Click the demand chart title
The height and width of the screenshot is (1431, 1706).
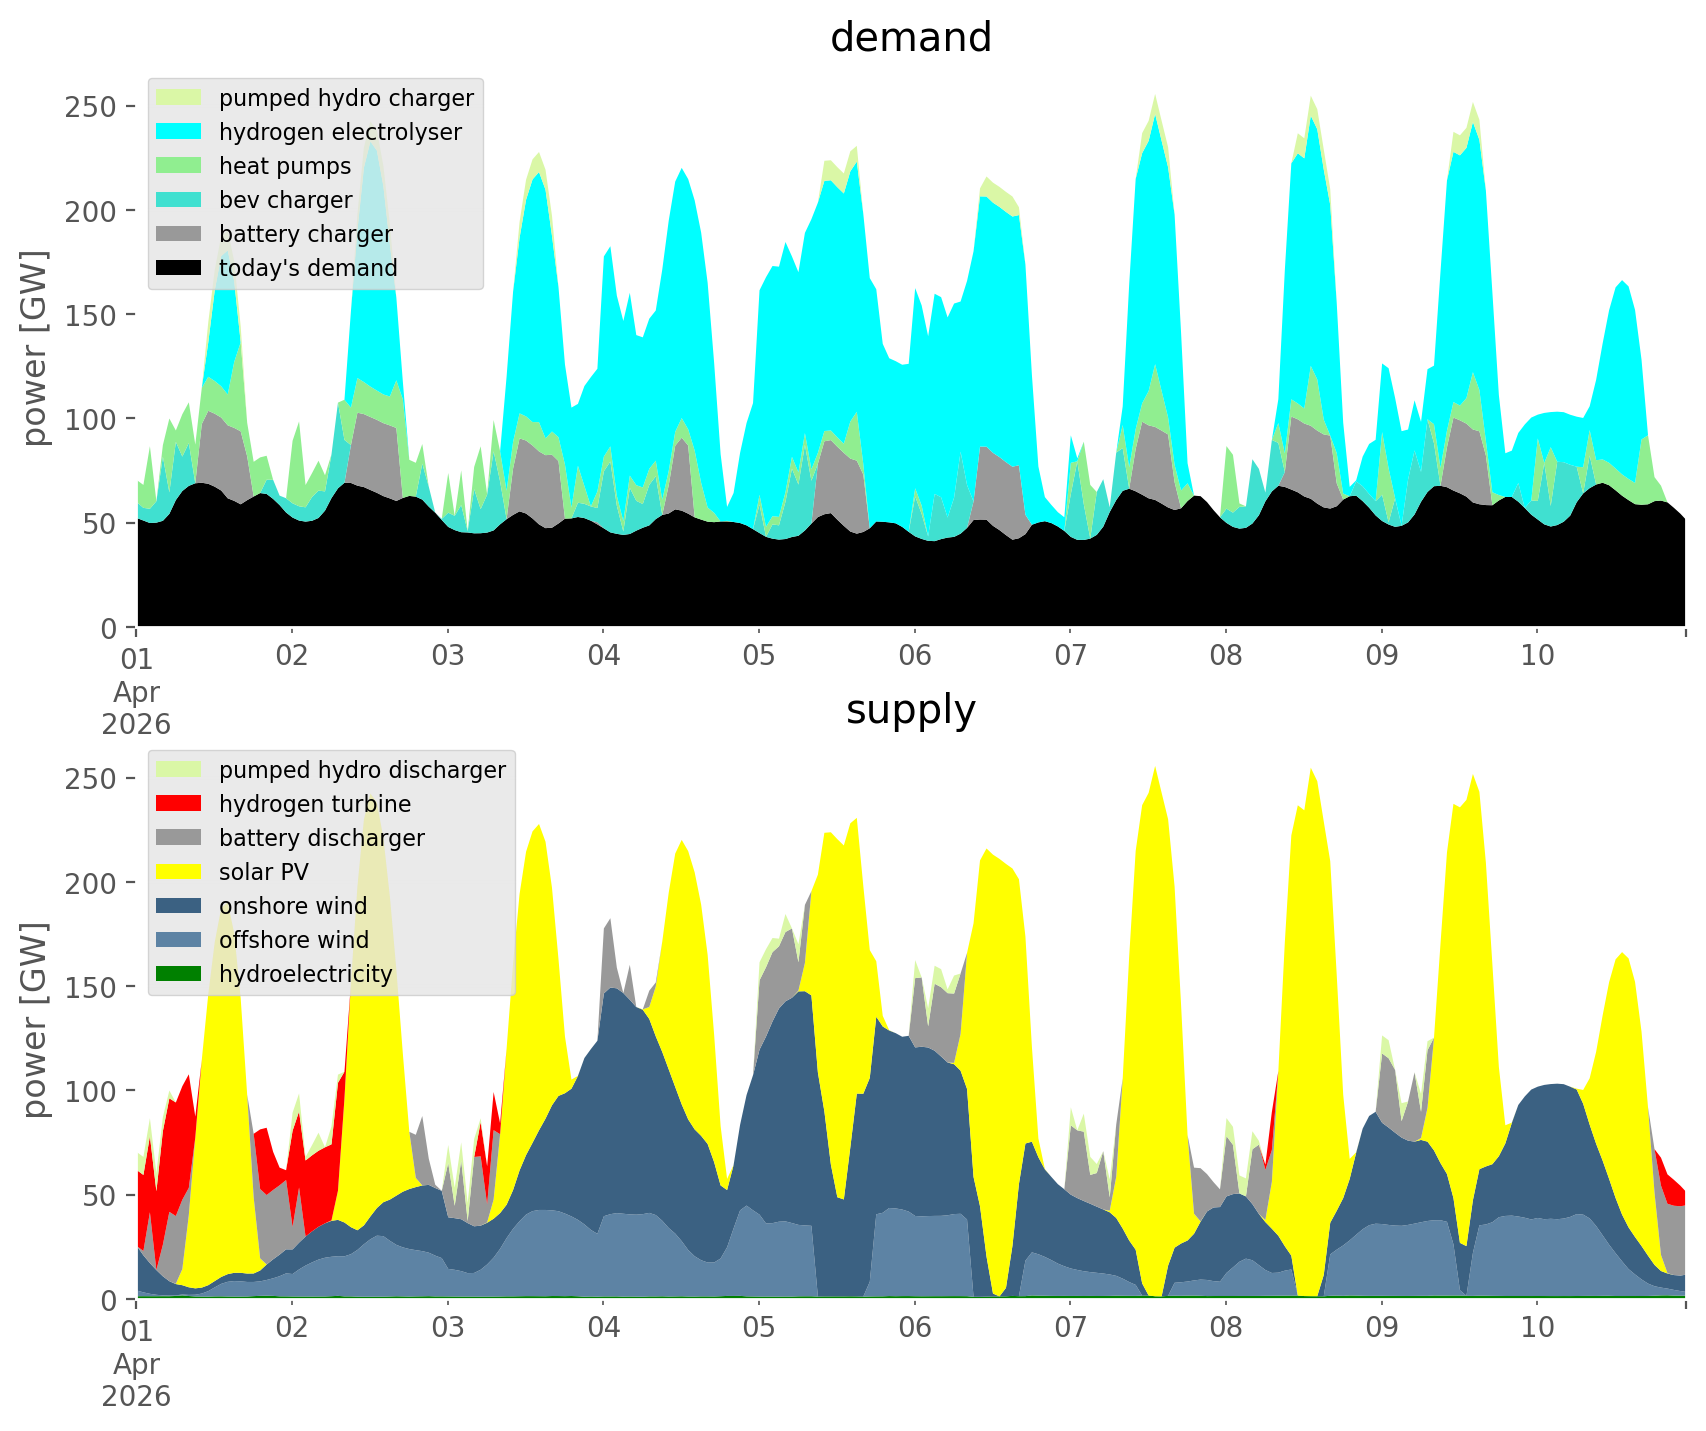coord(910,38)
